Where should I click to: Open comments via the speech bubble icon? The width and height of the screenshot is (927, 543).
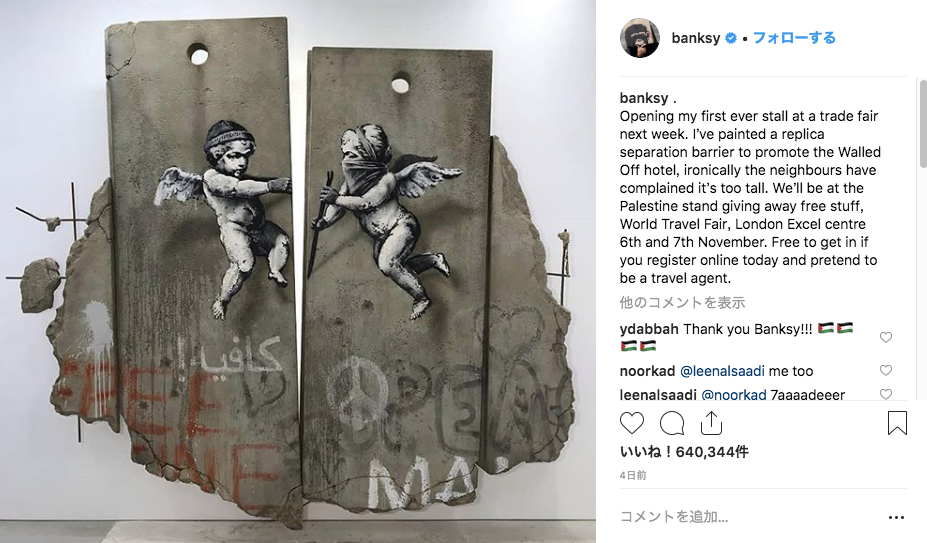(x=672, y=424)
